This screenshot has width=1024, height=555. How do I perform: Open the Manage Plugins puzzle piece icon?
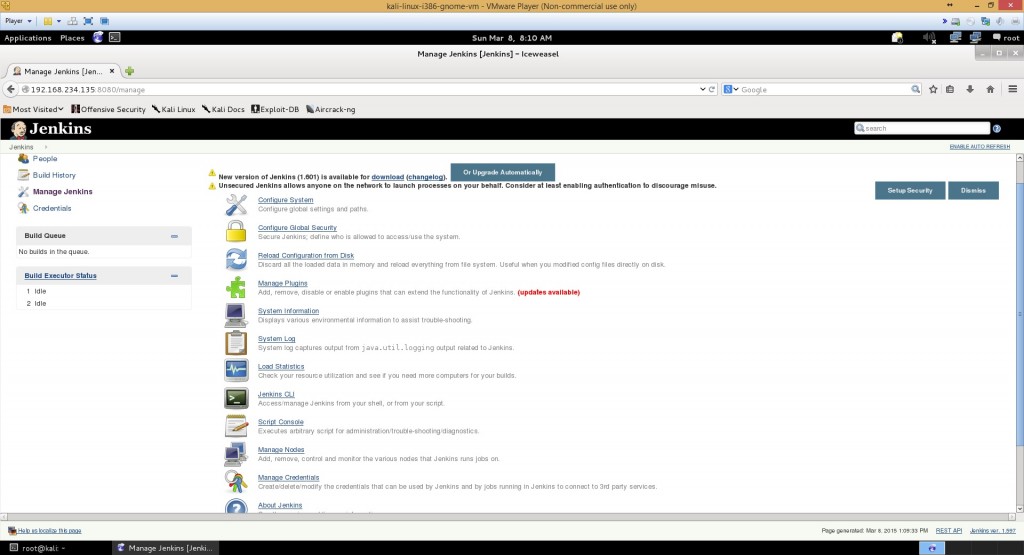pyautogui.click(x=236, y=287)
